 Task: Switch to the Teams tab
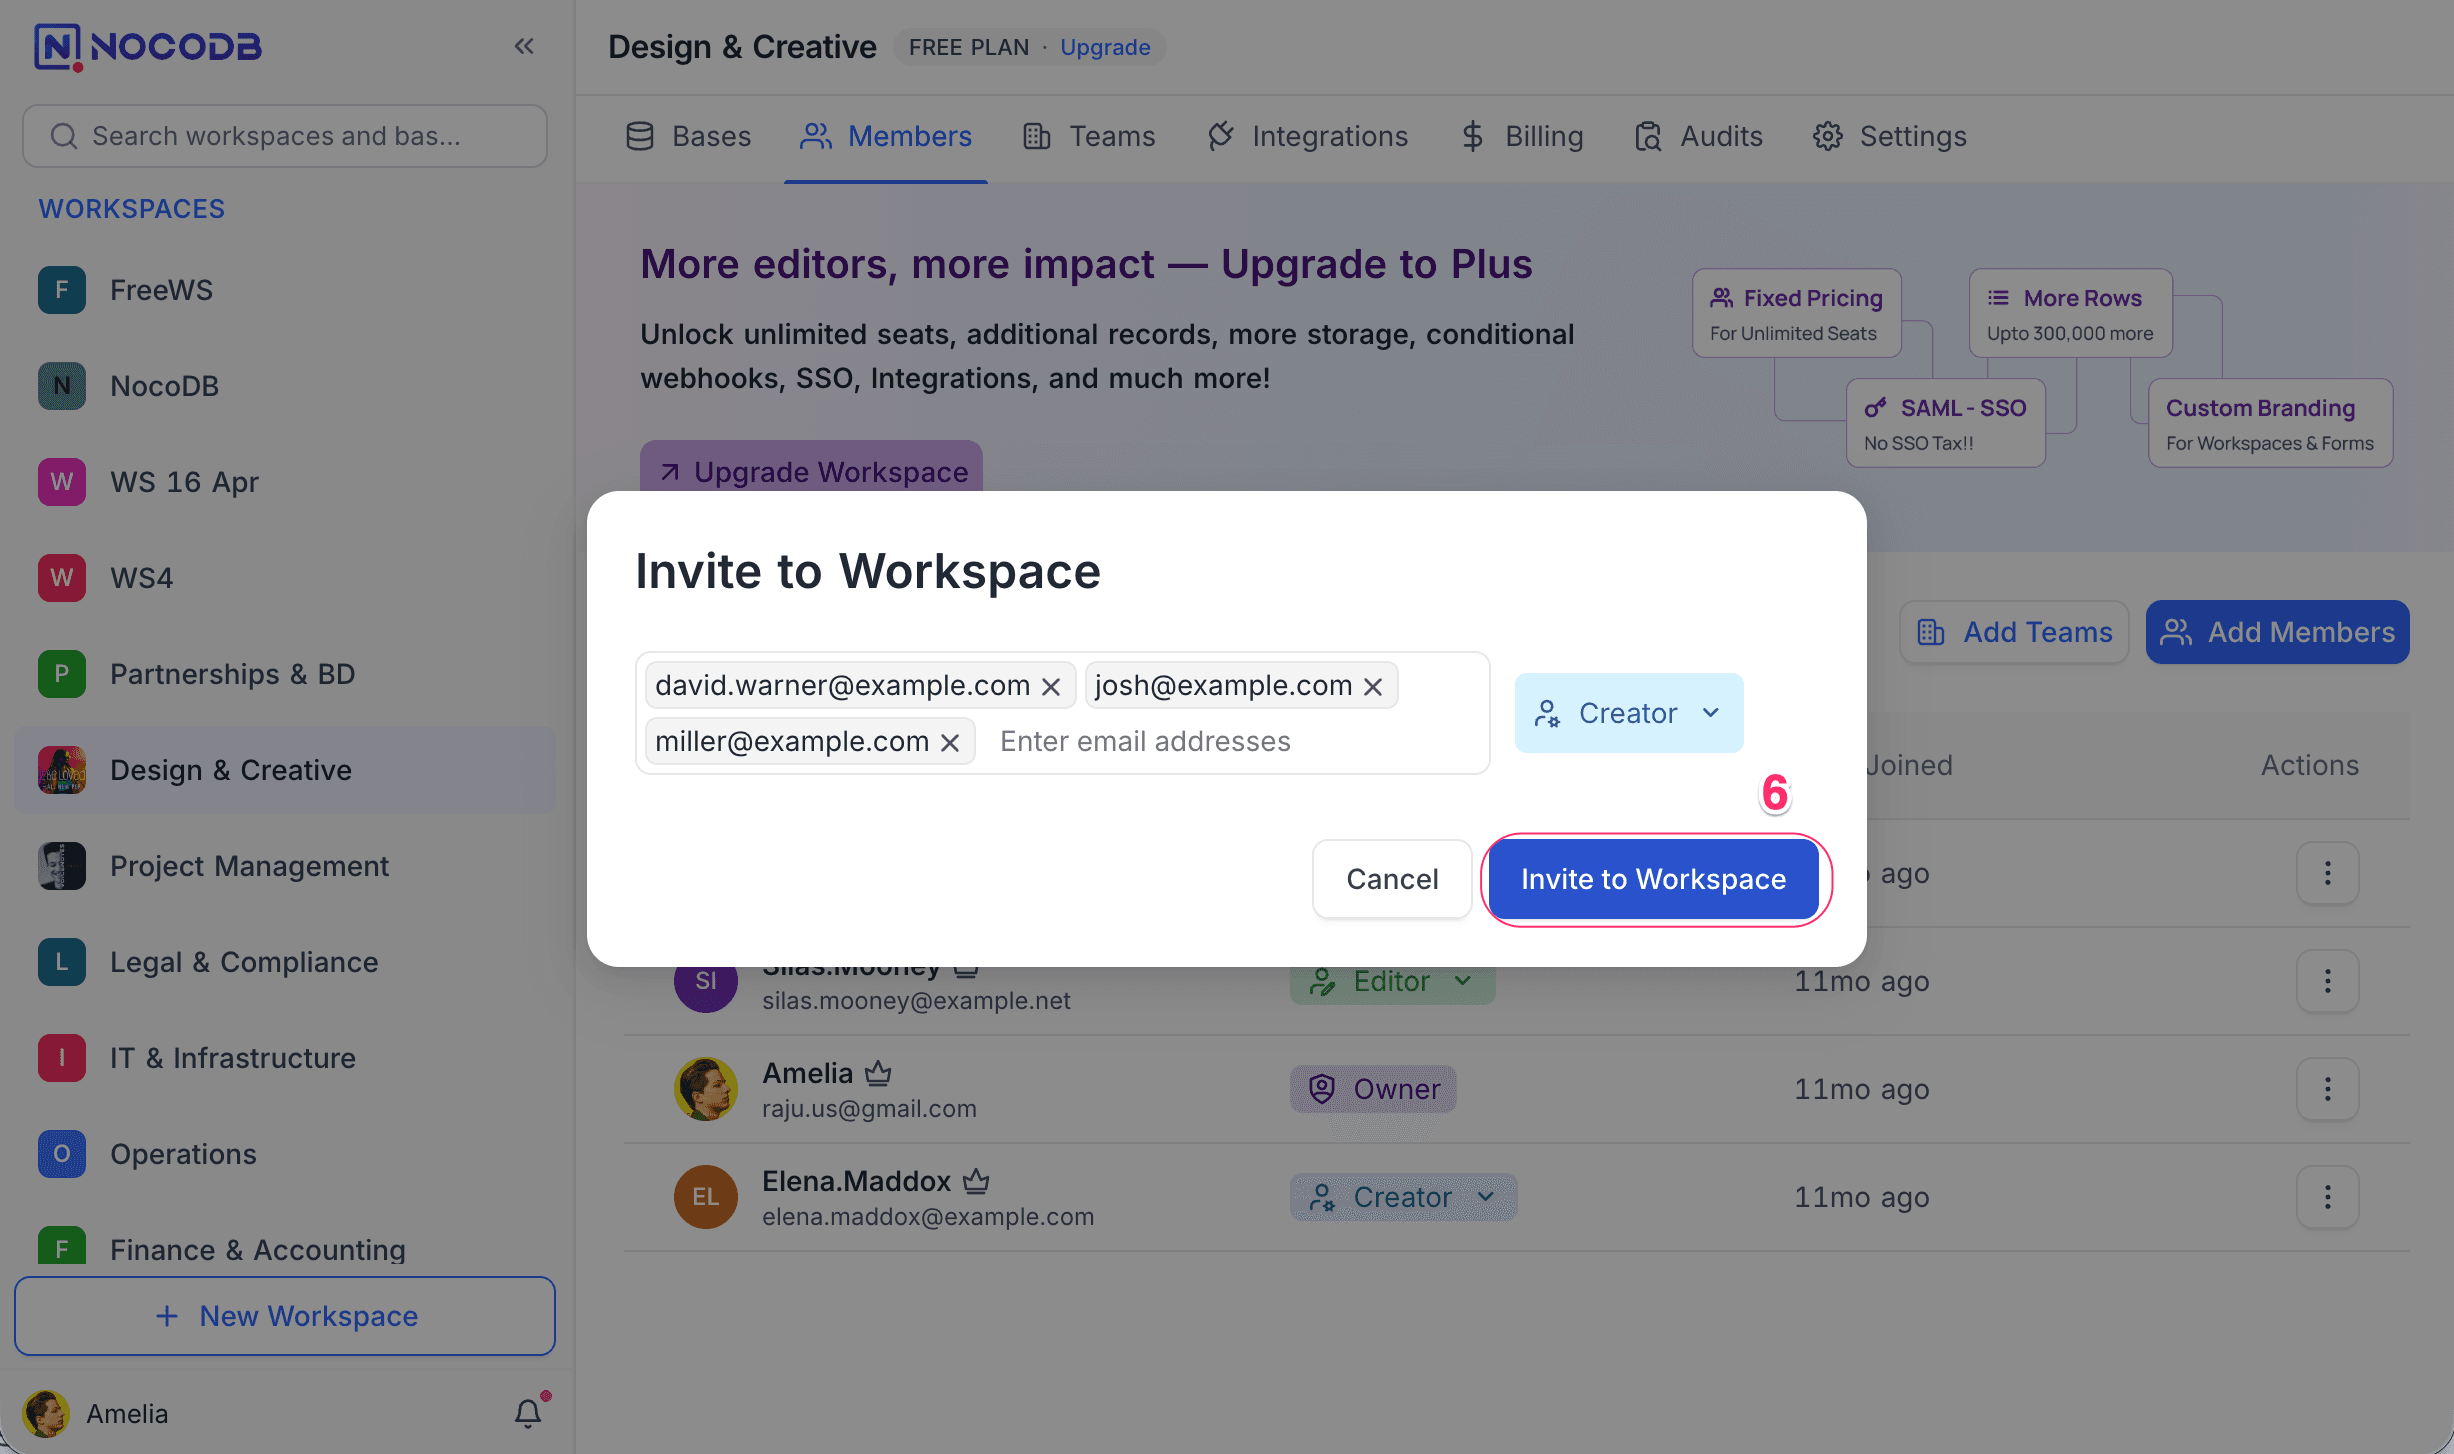coord(1090,136)
